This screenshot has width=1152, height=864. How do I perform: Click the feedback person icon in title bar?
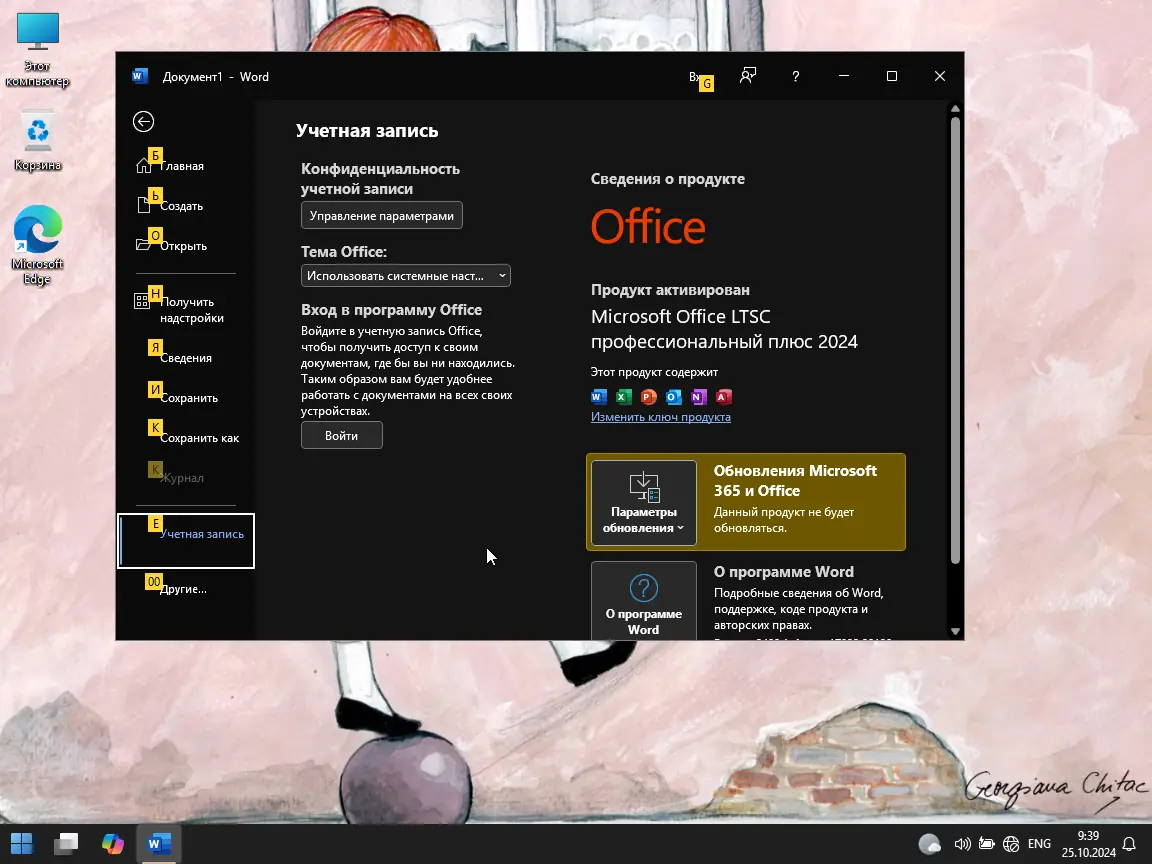(x=747, y=76)
